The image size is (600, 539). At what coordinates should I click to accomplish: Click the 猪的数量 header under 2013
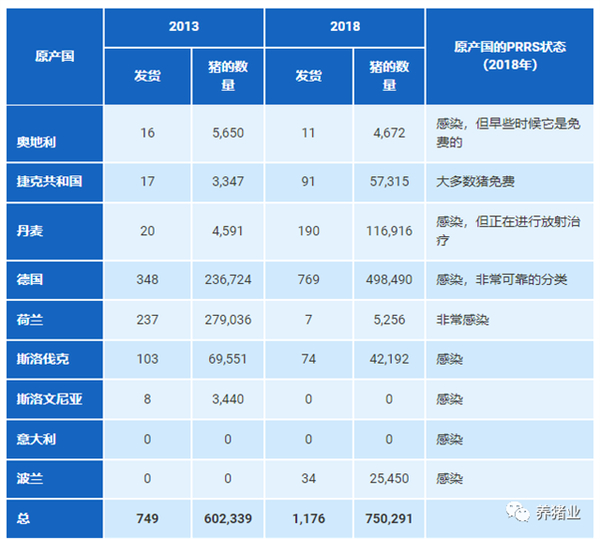point(228,76)
